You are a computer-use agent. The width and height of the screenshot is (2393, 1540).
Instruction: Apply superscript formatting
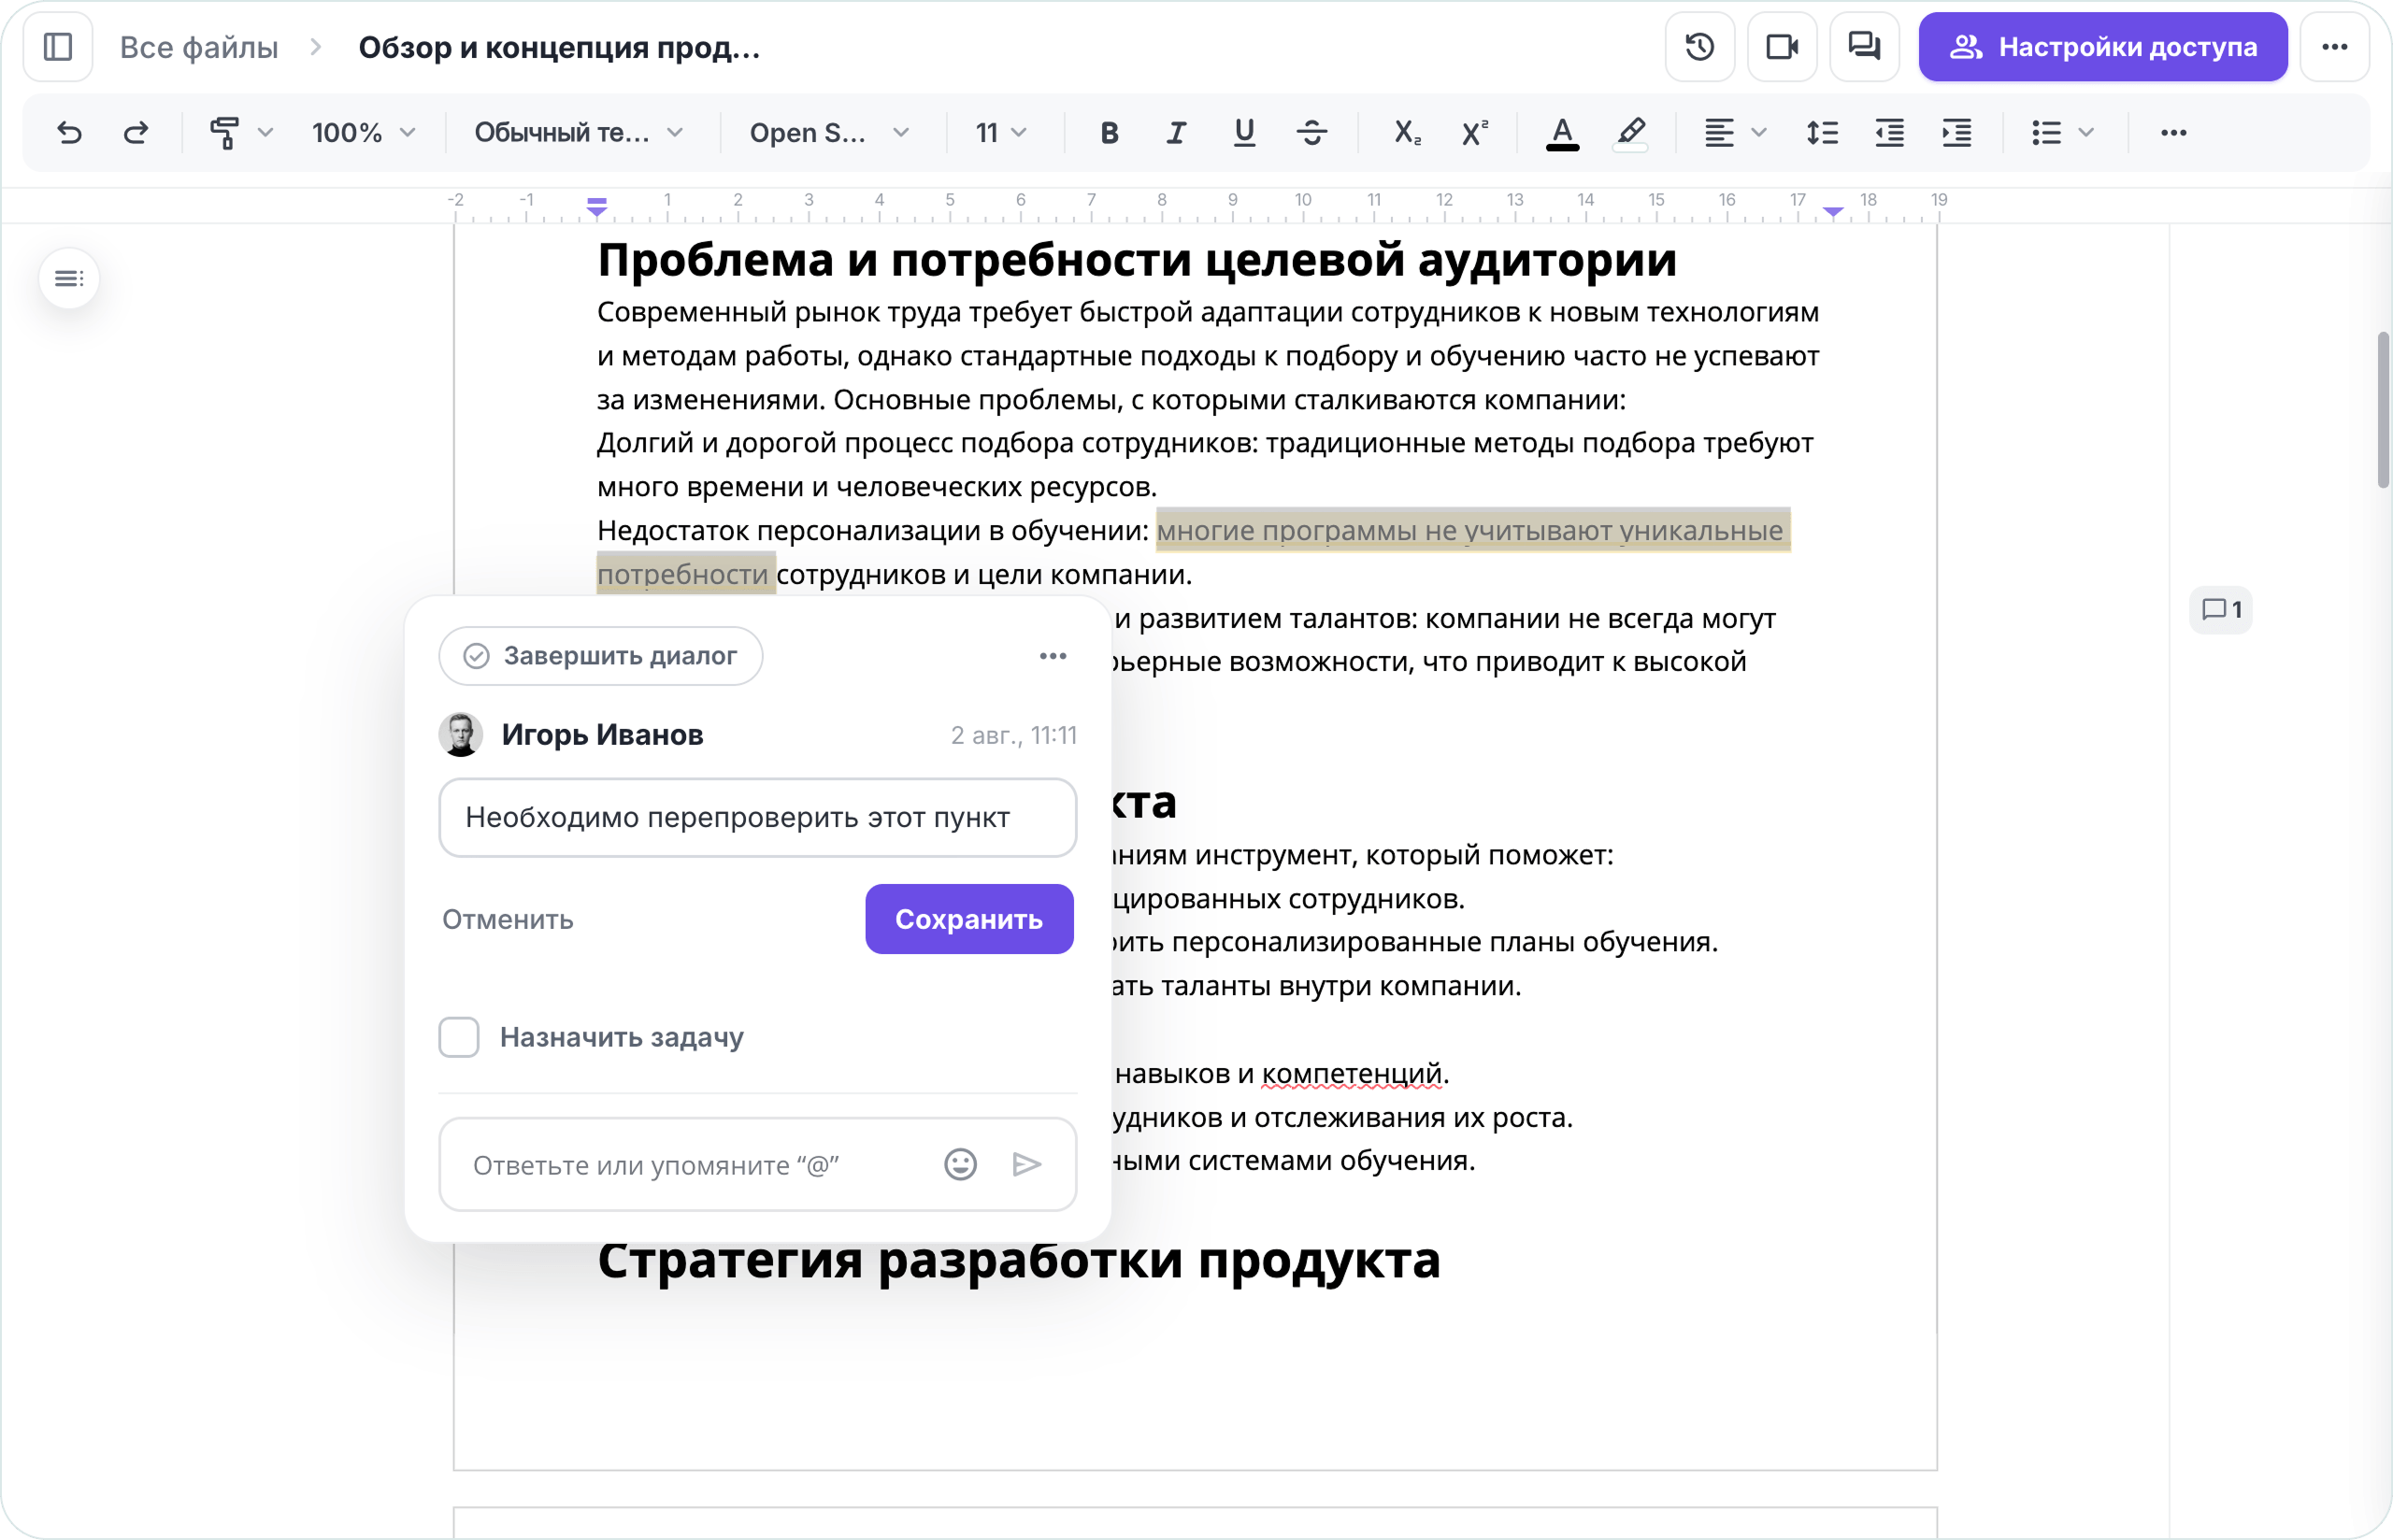coord(1474,132)
